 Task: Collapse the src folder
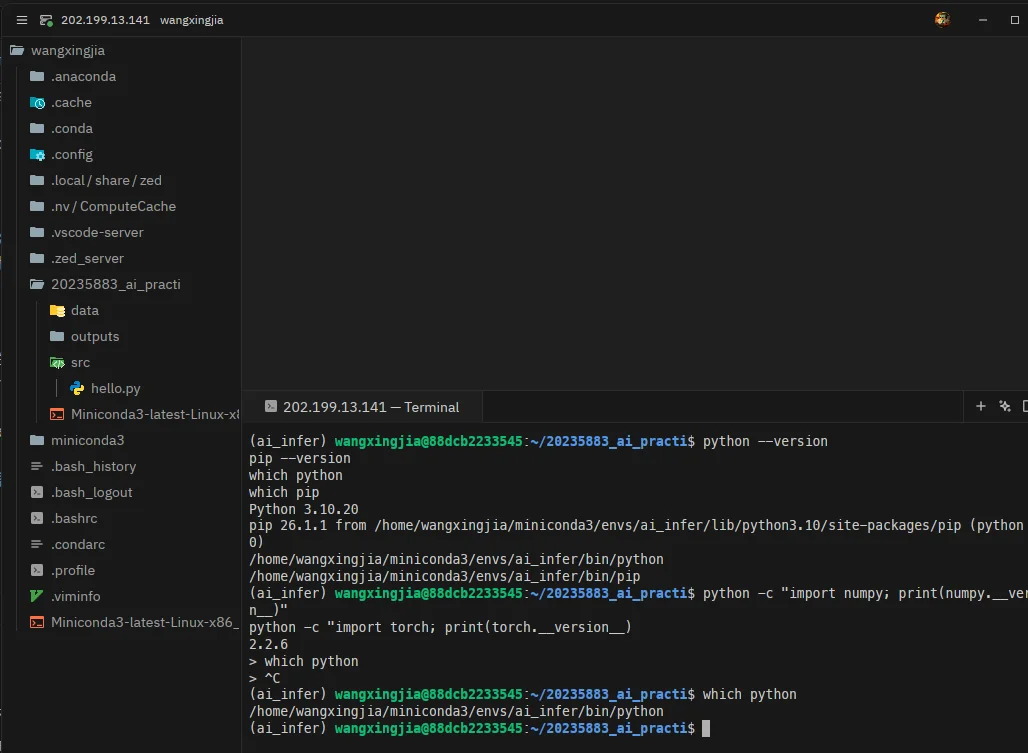[80, 362]
